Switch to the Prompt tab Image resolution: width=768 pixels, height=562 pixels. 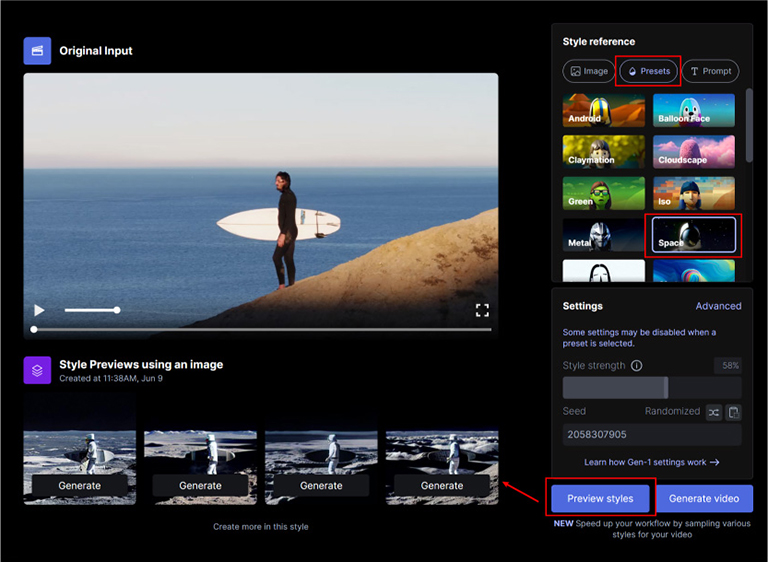(x=711, y=71)
